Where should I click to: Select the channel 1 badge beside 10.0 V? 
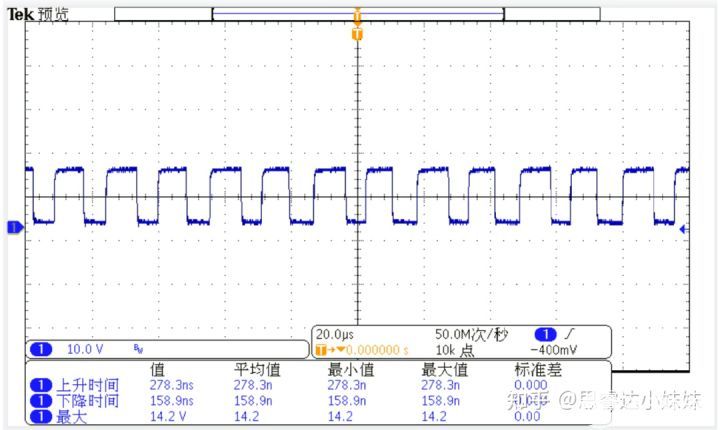(x=41, y=350)
